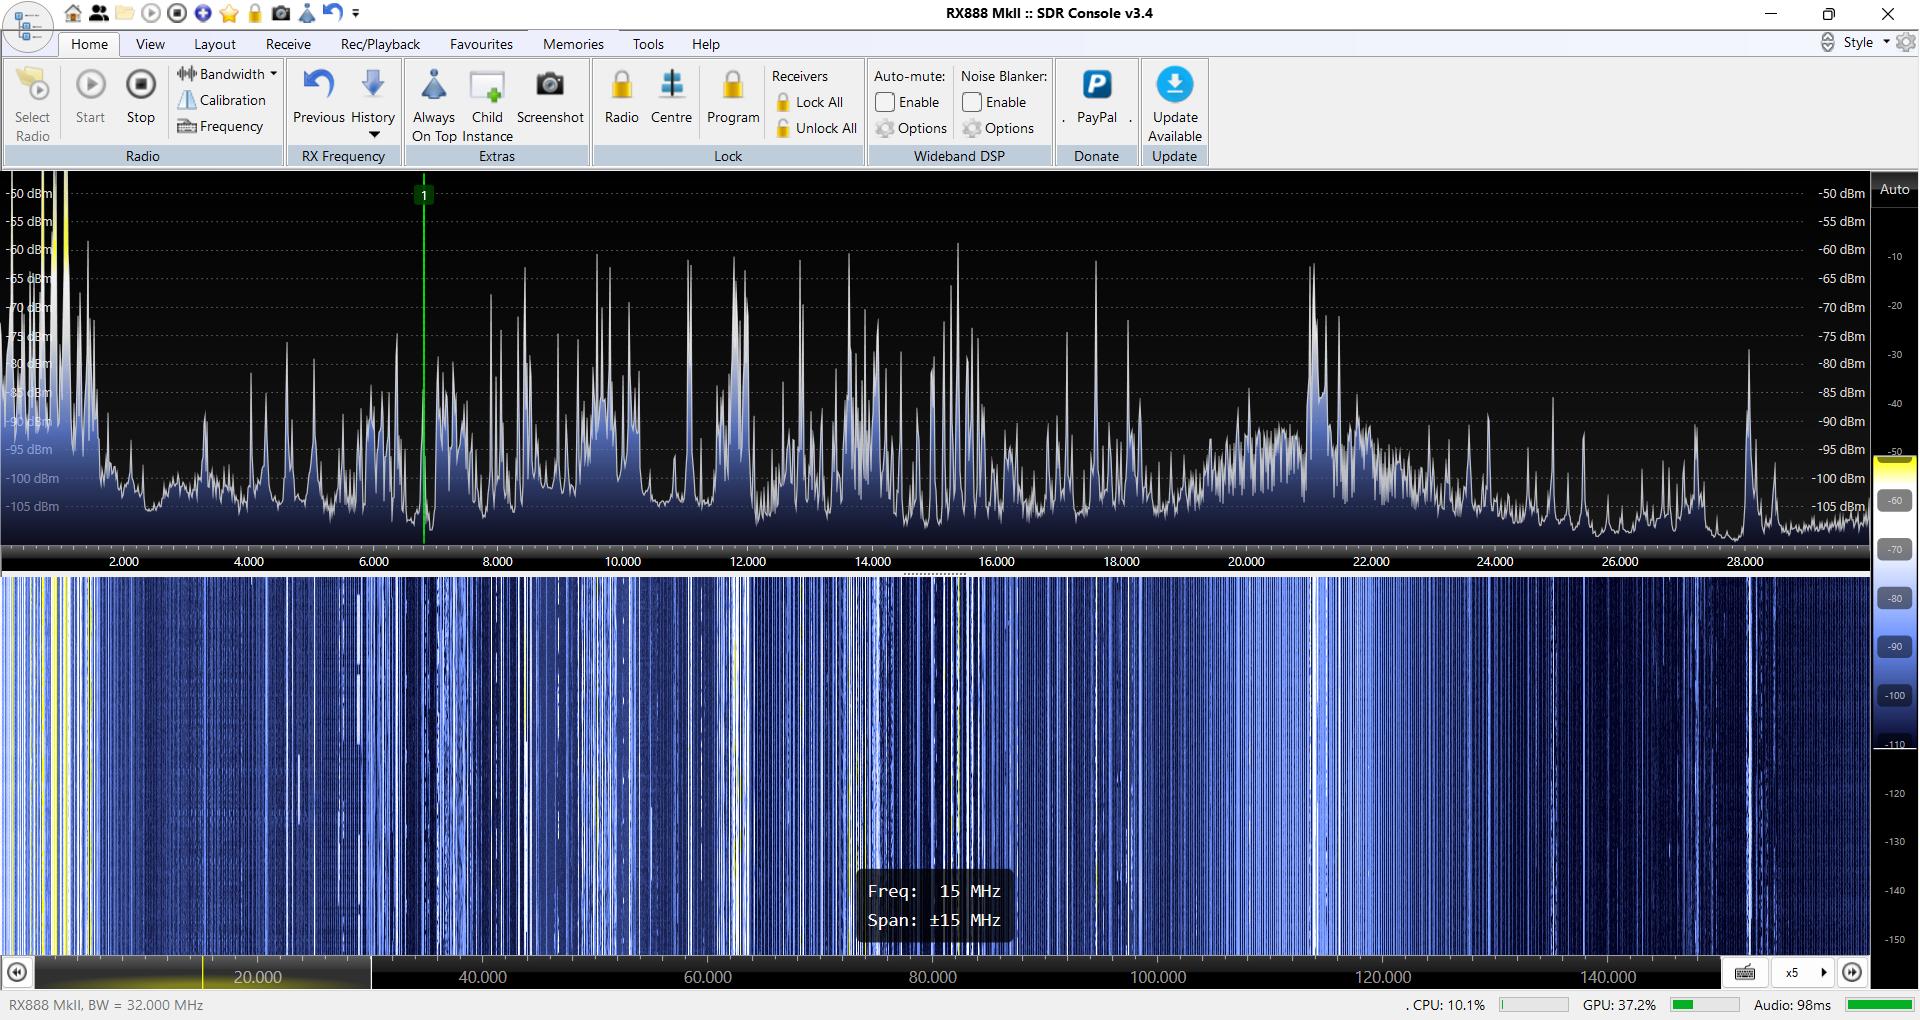
Task: Open Auto-mute Options
Action: [x=910, y=128]
